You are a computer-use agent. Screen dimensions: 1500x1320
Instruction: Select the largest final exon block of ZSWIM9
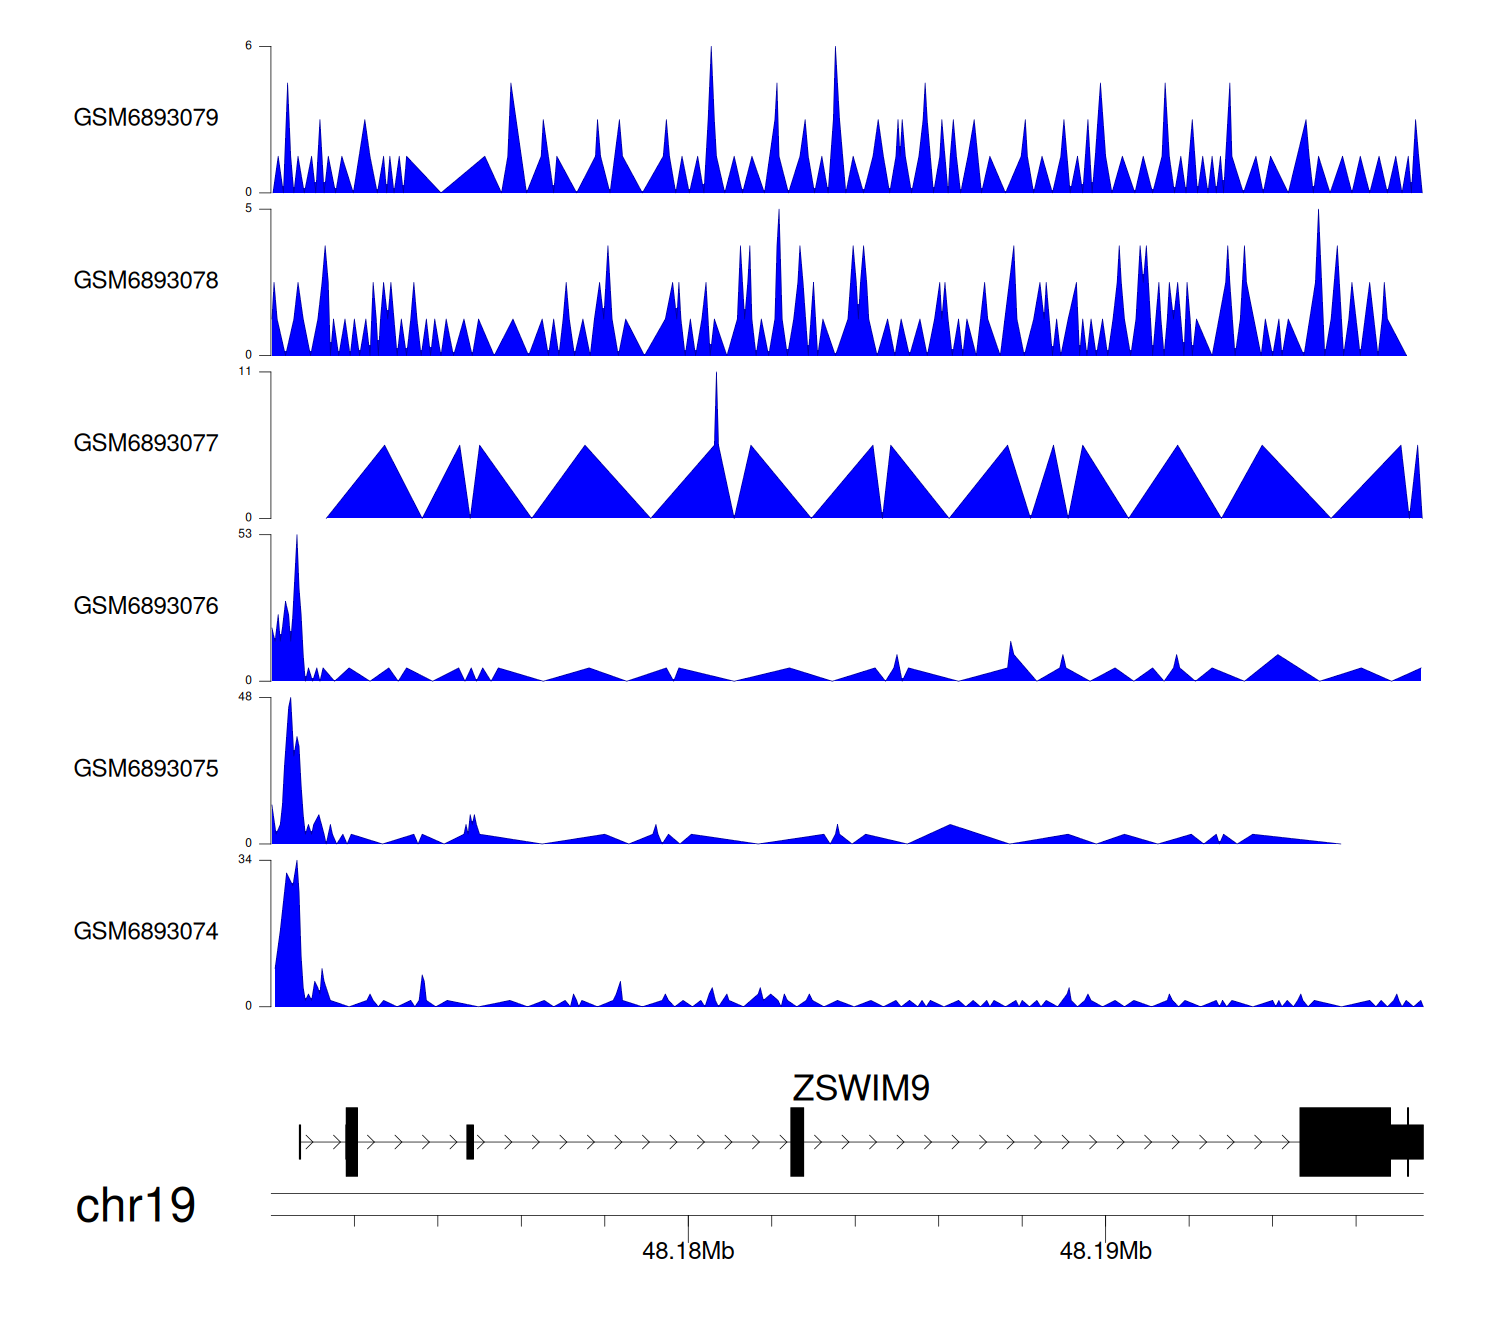1344,1142
